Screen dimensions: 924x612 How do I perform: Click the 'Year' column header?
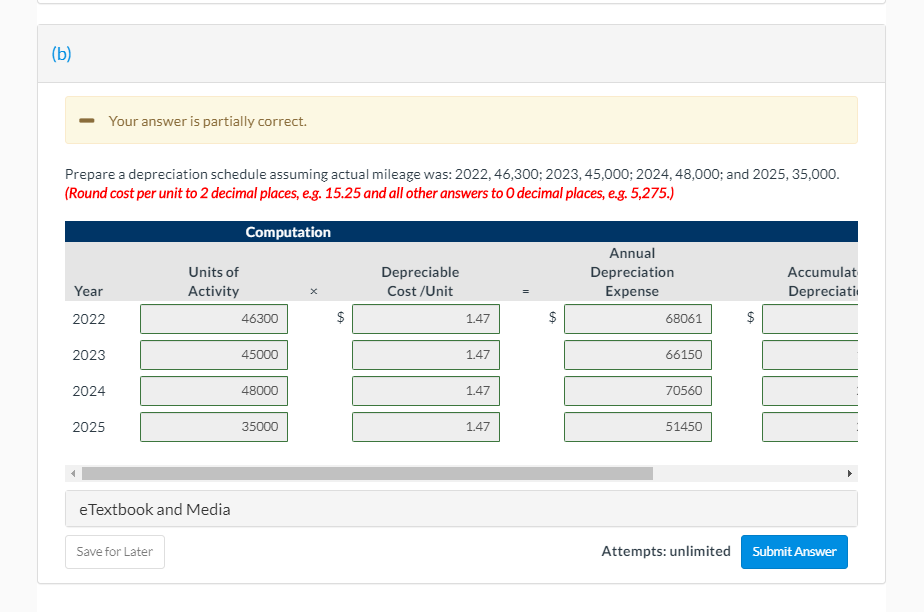point(88,291)
